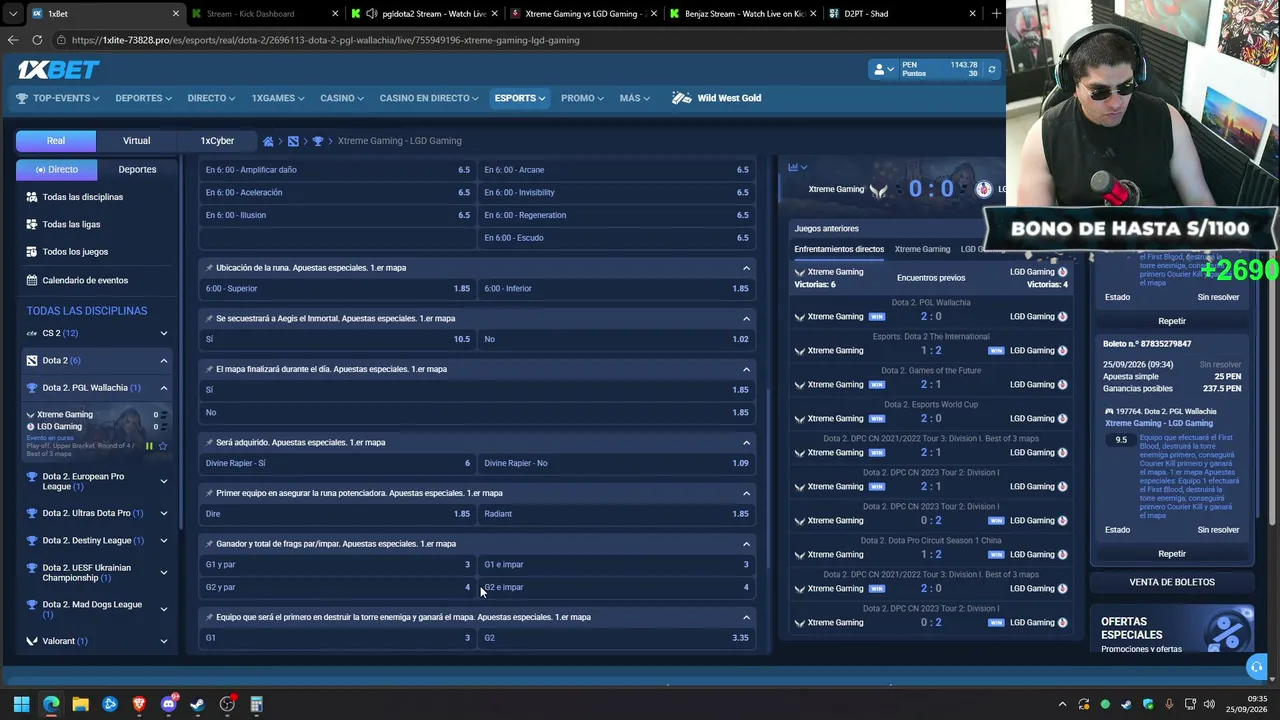Open Wild West Gold promotion
Screen dimensions: 1280x720
click(x=716, y=98)
